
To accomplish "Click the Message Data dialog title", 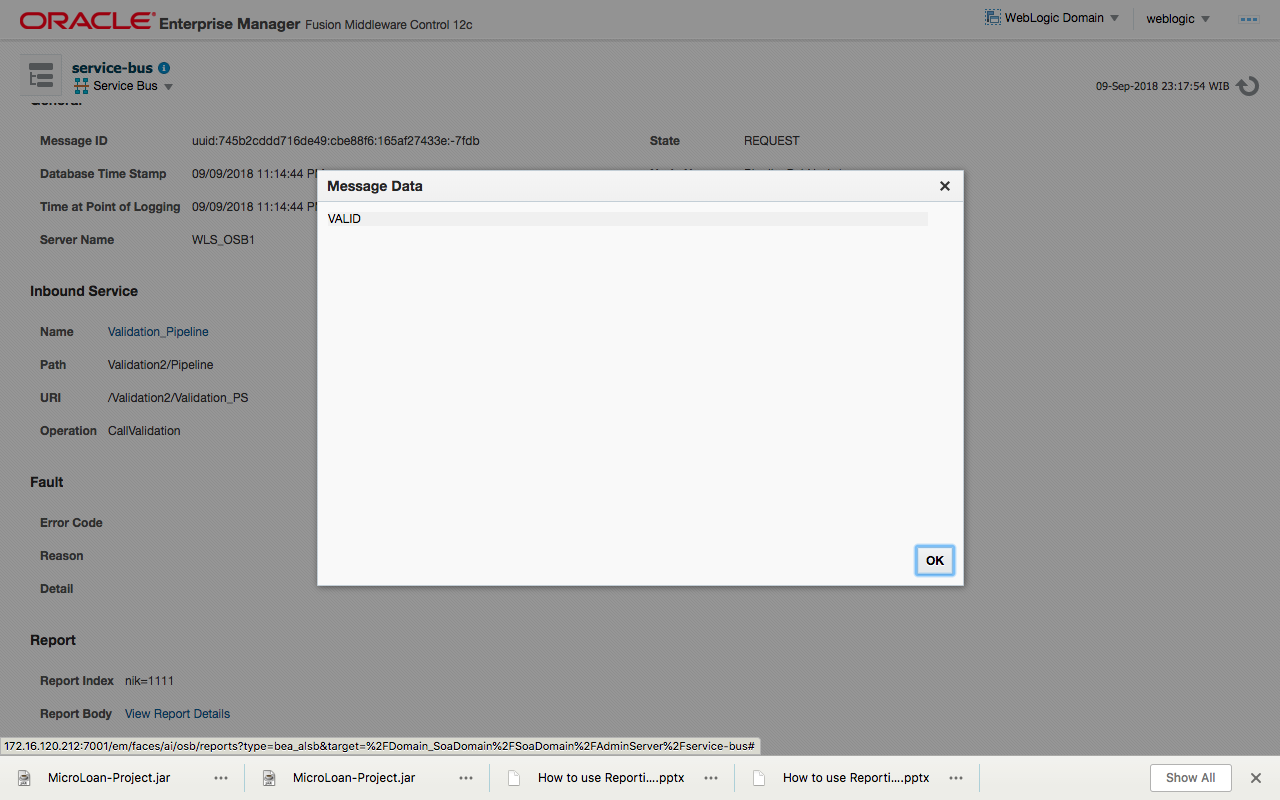I will pos(375,186).
